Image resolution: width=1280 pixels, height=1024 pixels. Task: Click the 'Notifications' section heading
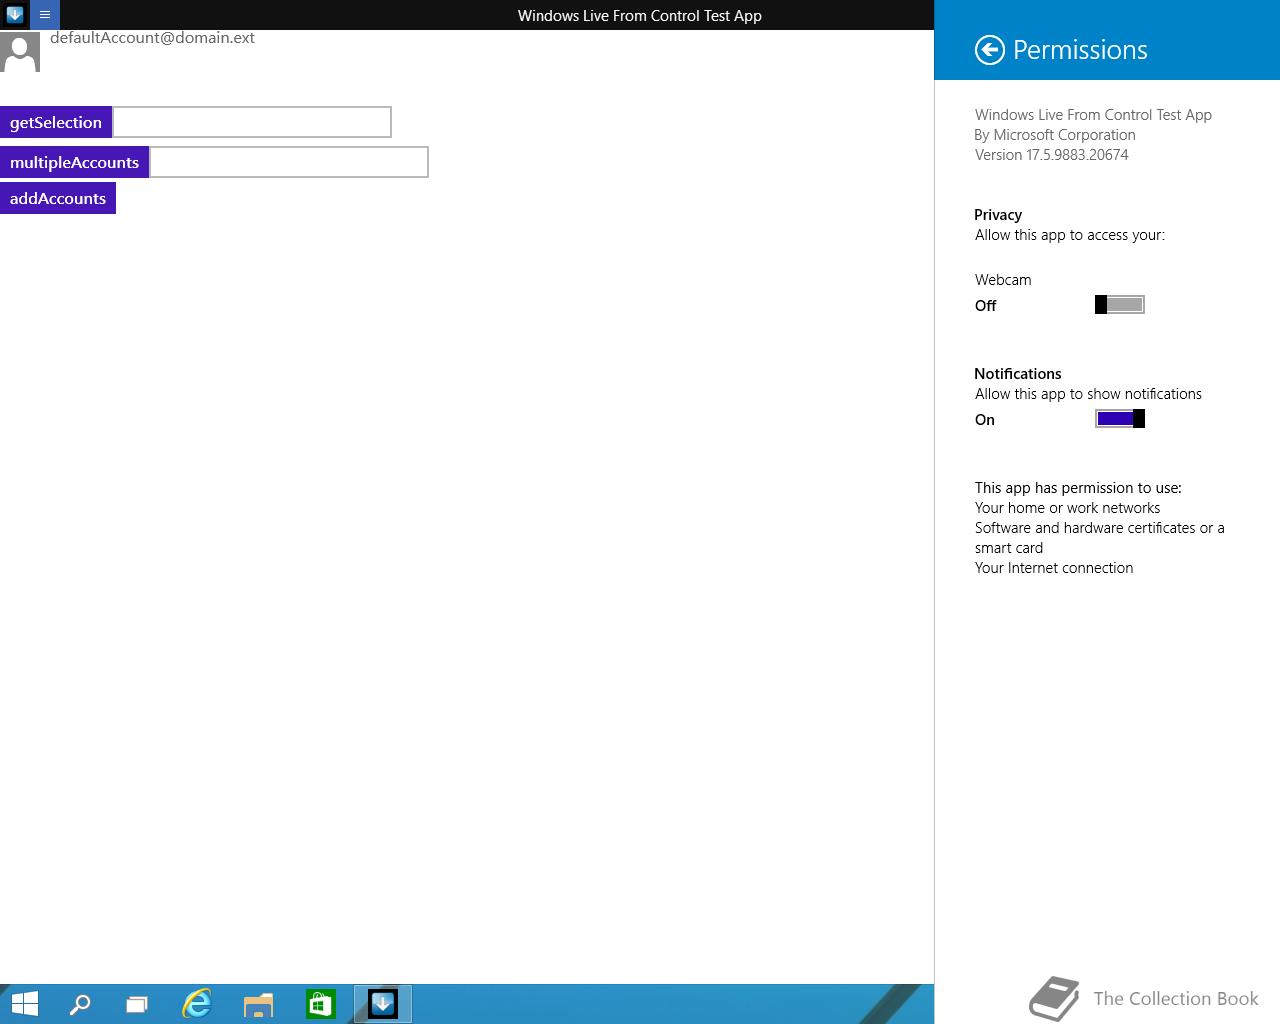(x=1018, y=374)
